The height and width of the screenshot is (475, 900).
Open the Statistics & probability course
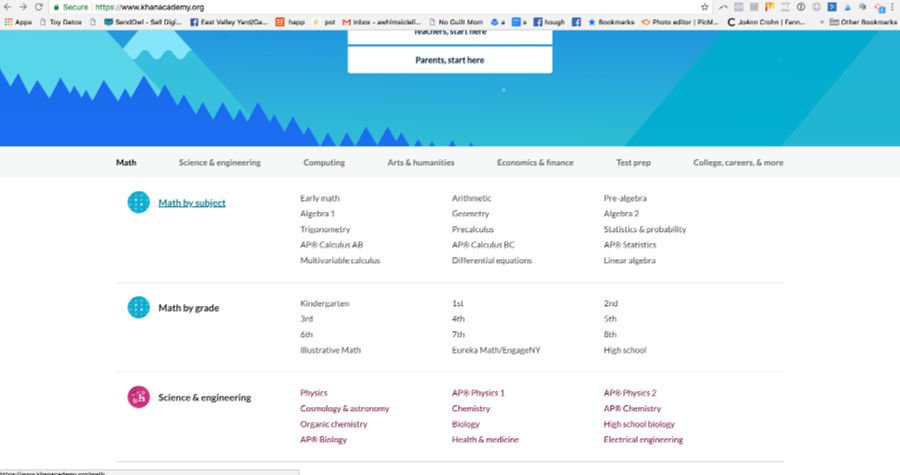(645, 229)
